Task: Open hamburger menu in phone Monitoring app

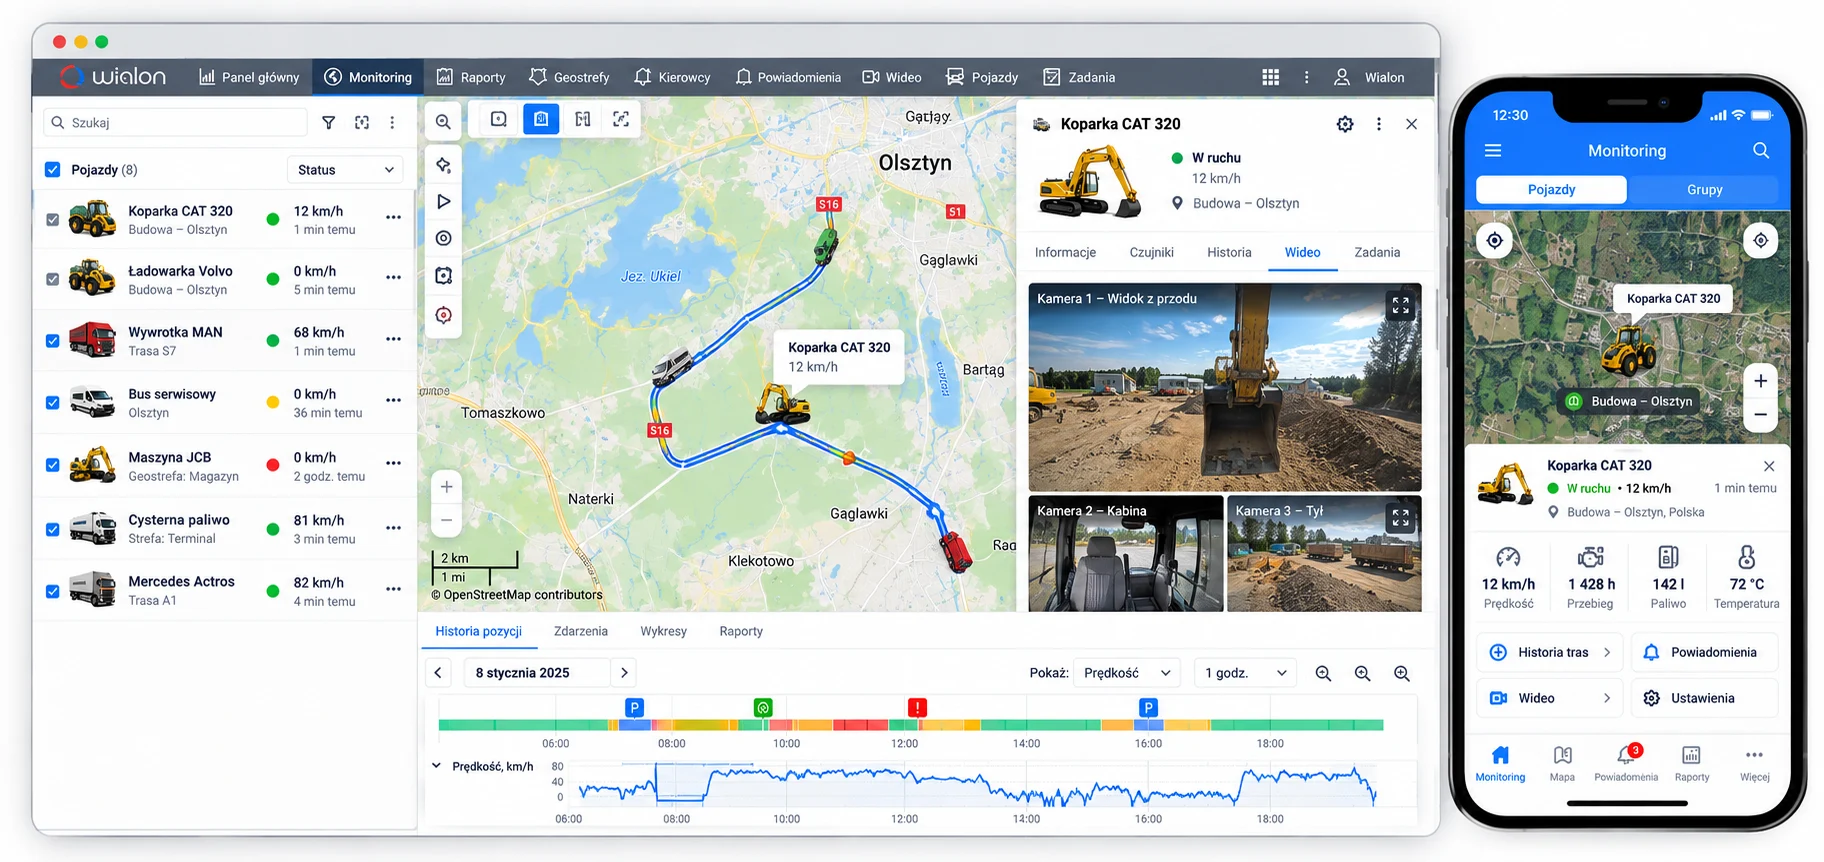Action: pyautogui.click(x=1493, y=150)
